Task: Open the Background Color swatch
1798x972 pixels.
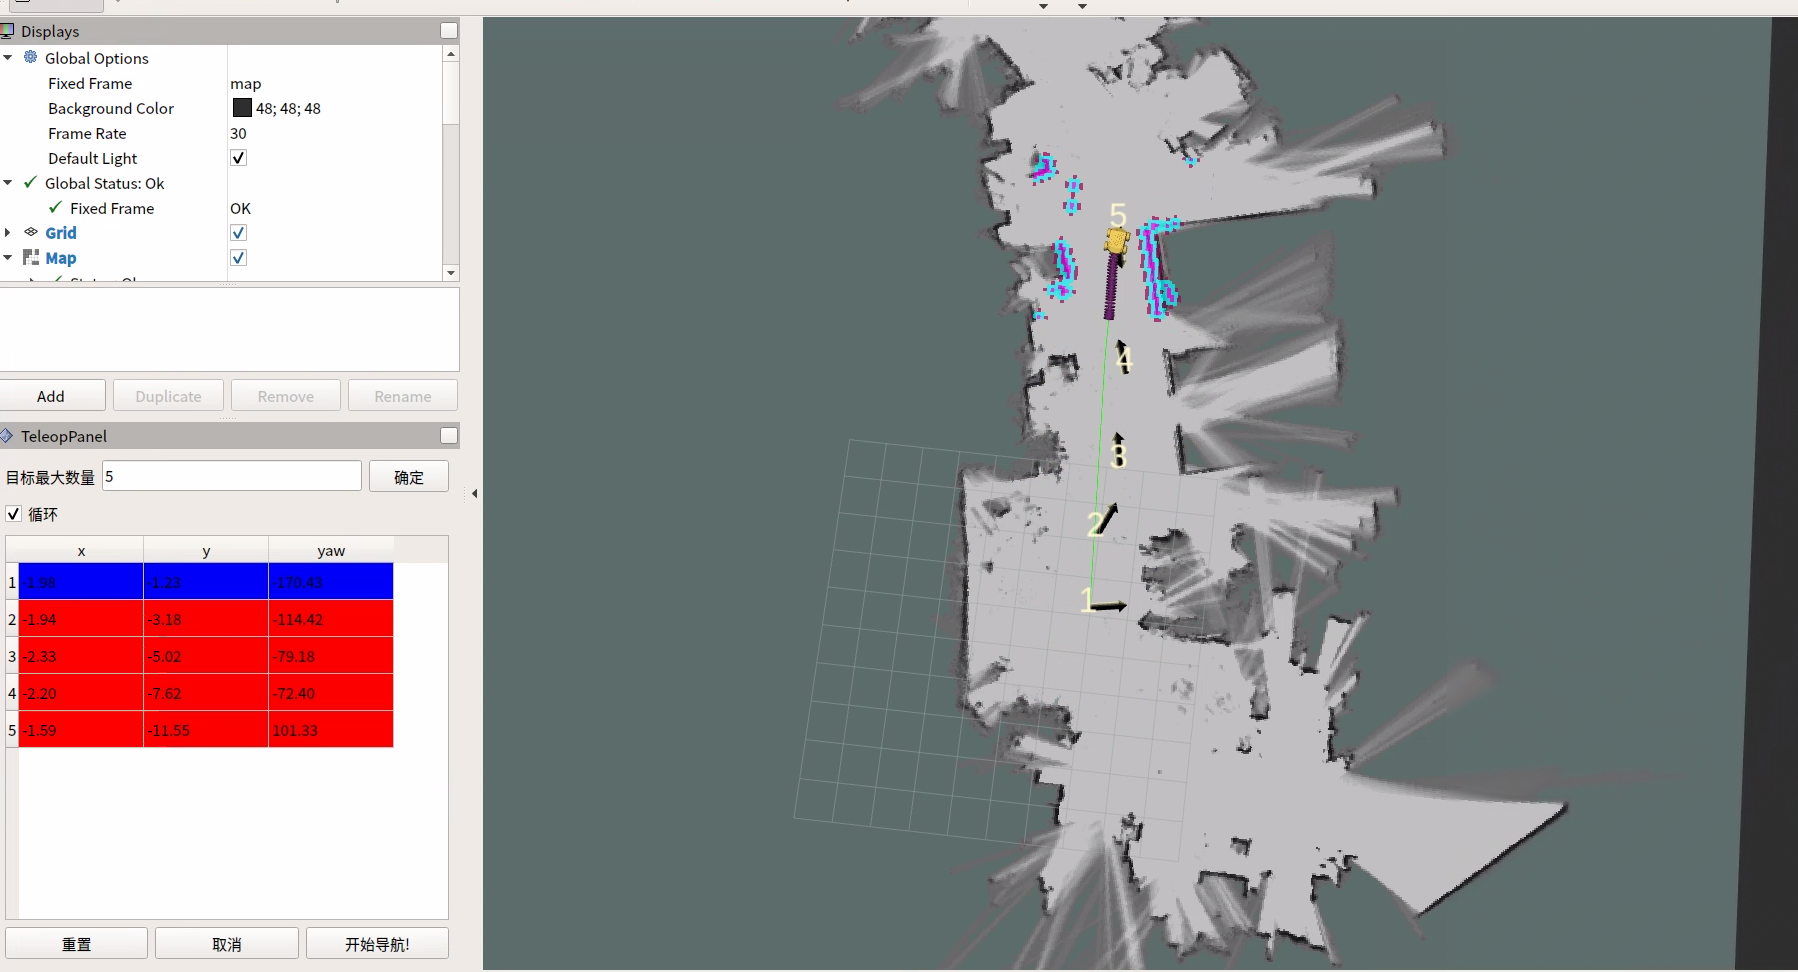Action: [x=242, y=108]
